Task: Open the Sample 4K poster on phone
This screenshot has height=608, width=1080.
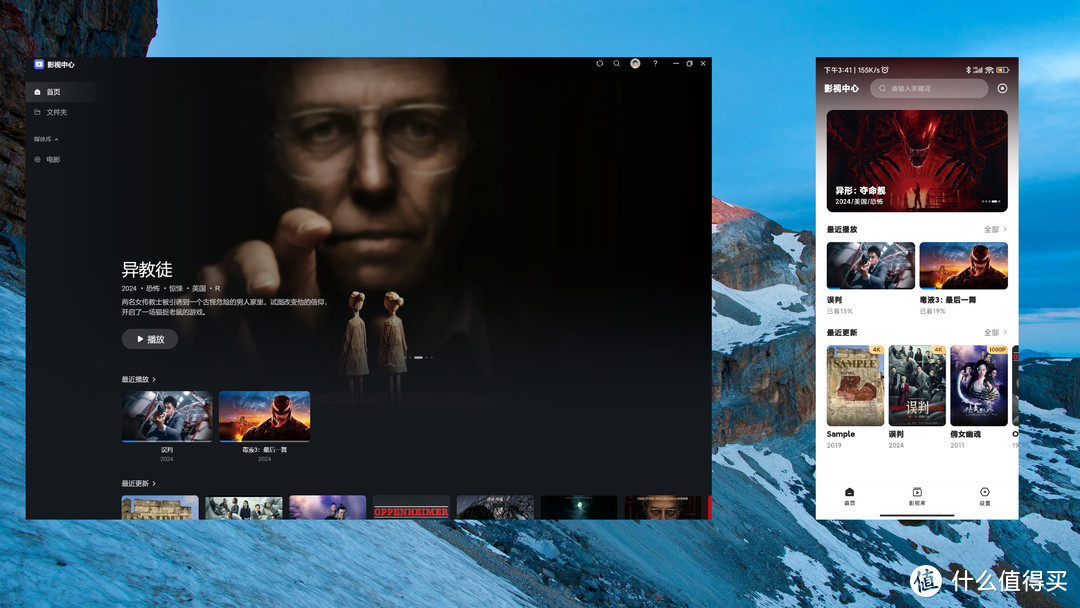Action: (855, 386)
